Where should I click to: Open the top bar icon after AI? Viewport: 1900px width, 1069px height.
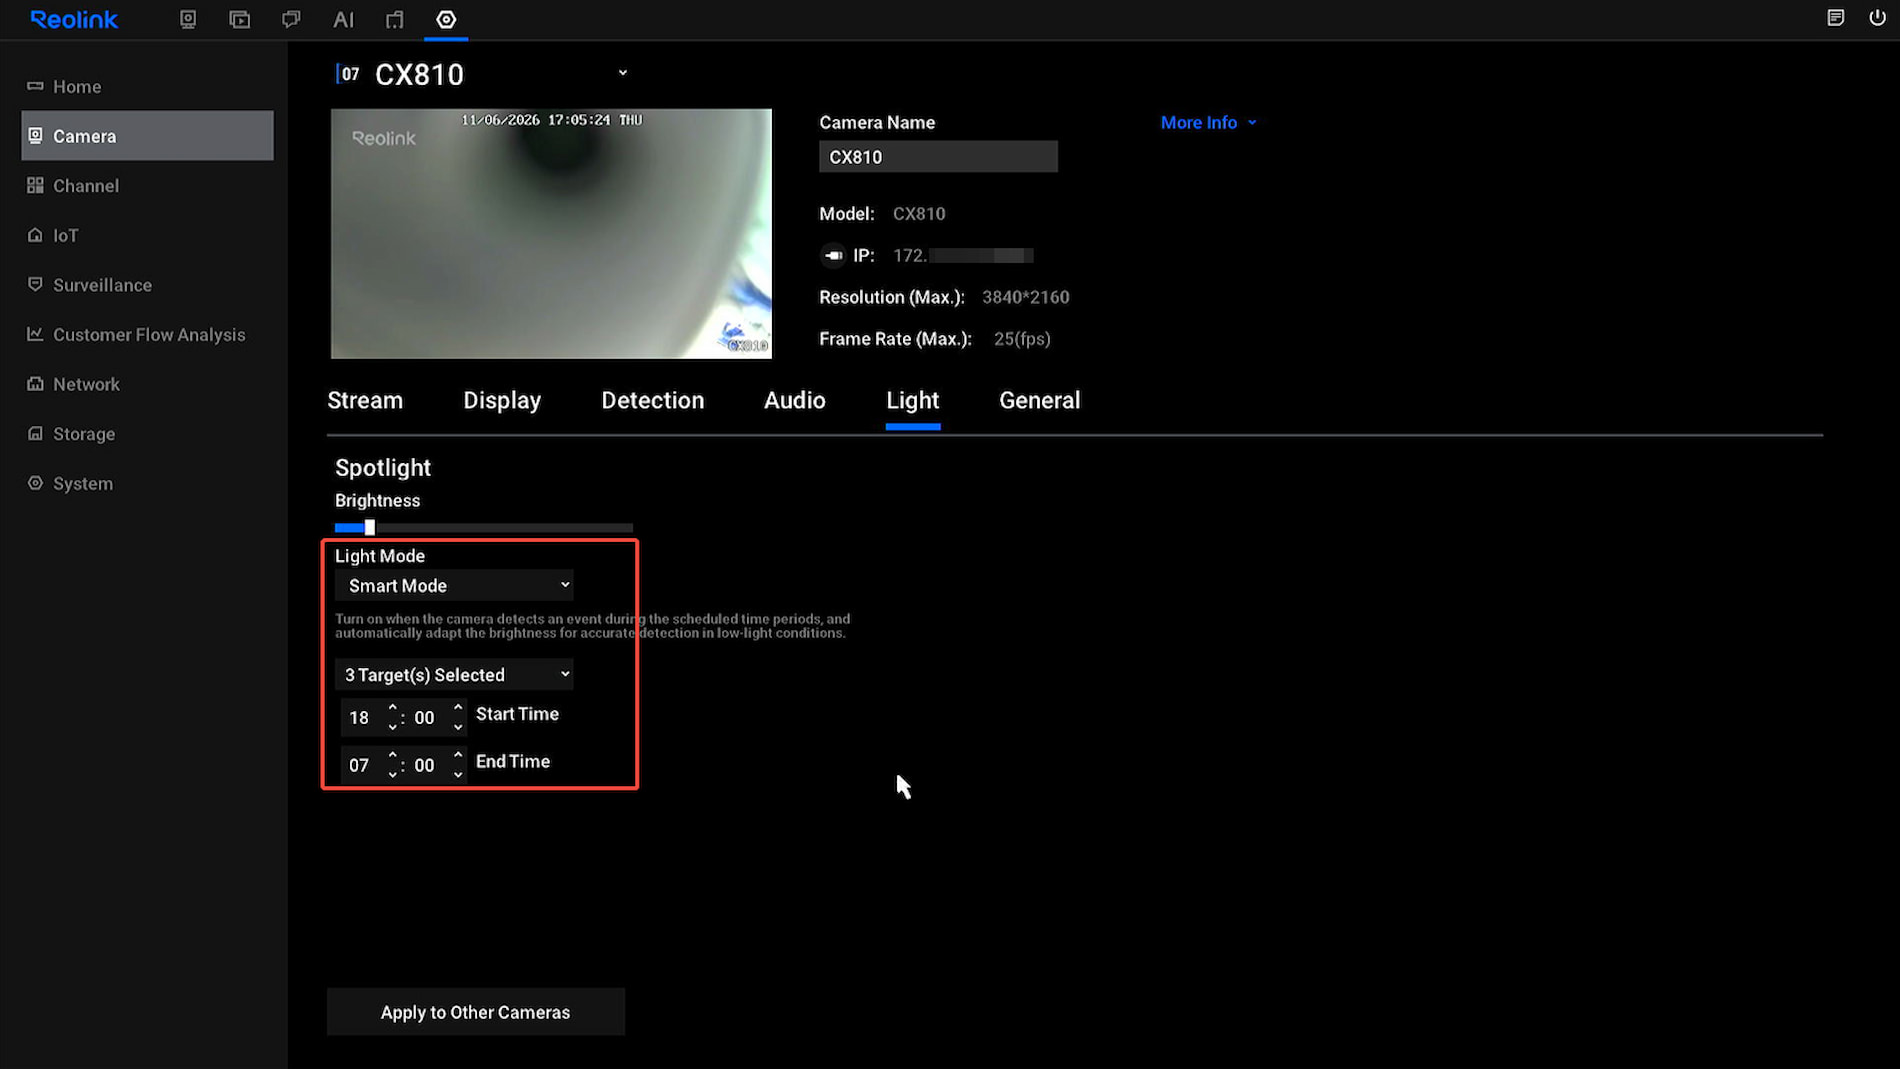tap(395, 19)
